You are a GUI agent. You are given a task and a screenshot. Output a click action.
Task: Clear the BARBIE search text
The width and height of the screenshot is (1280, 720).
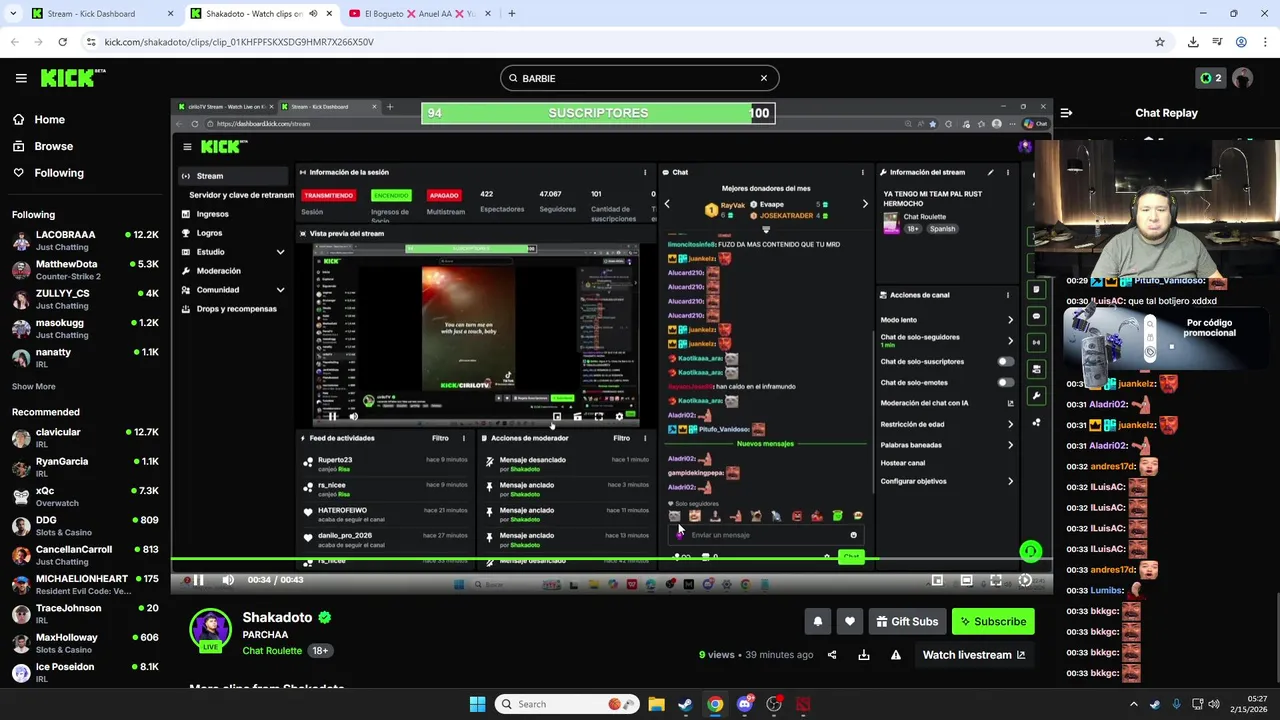763,78
